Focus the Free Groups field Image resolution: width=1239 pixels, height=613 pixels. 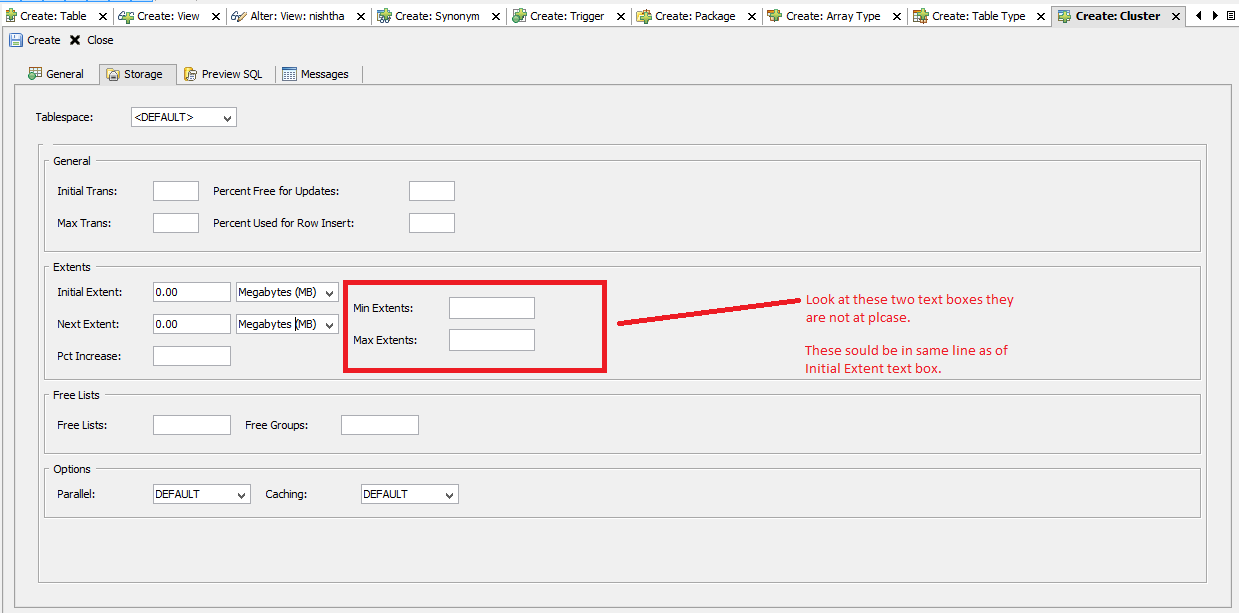coord(380,425)
